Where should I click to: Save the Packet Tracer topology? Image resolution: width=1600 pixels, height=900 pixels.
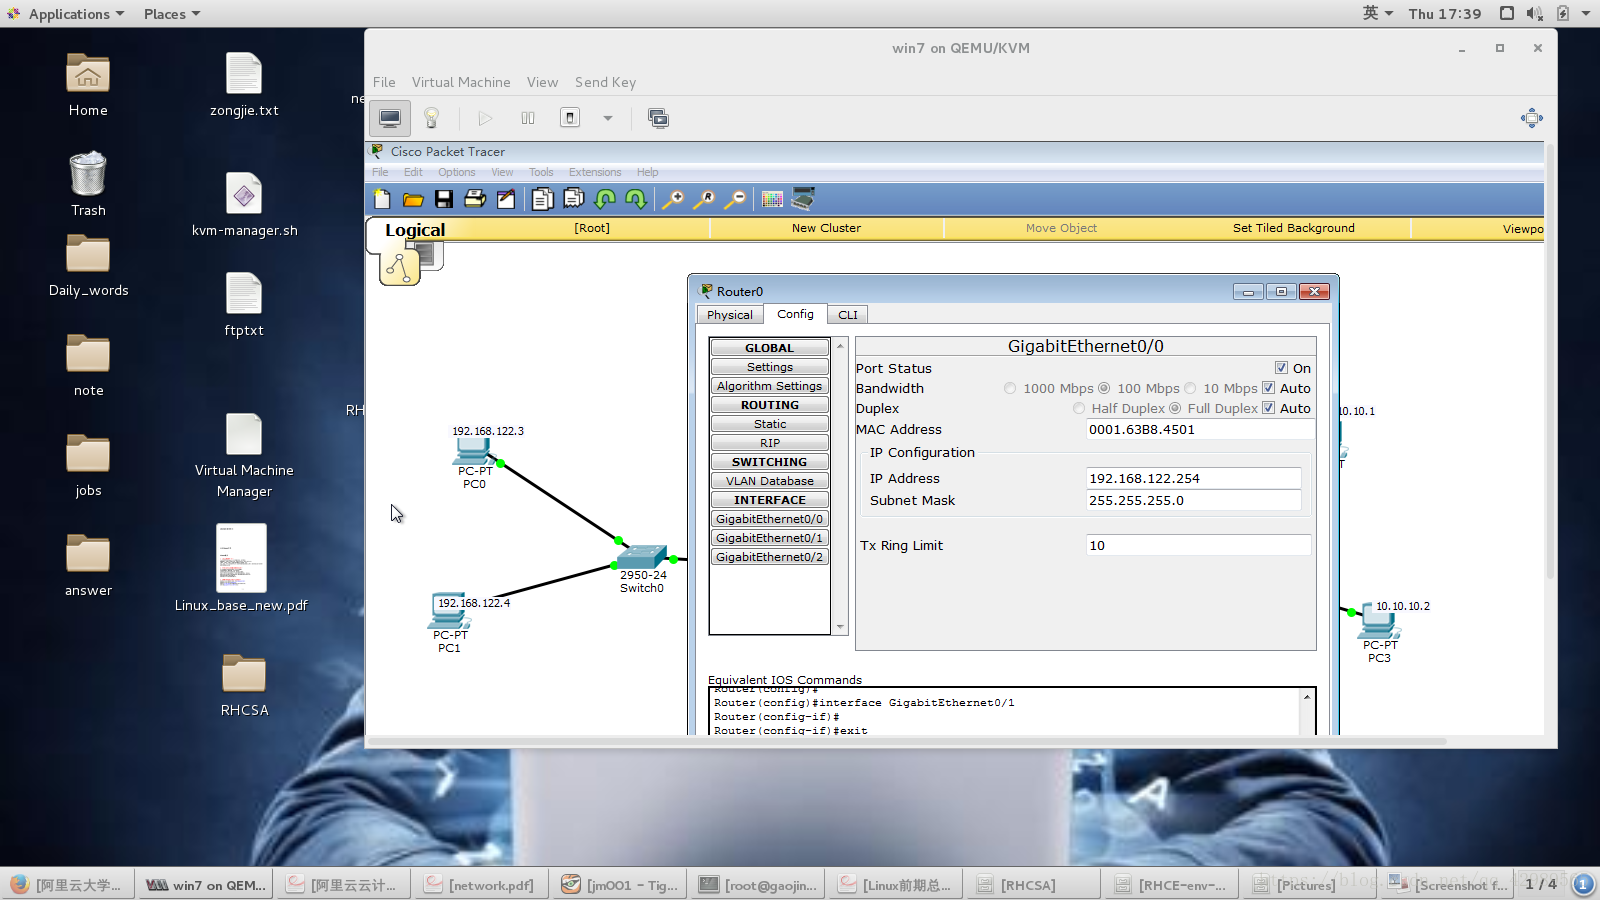(444, 199)
